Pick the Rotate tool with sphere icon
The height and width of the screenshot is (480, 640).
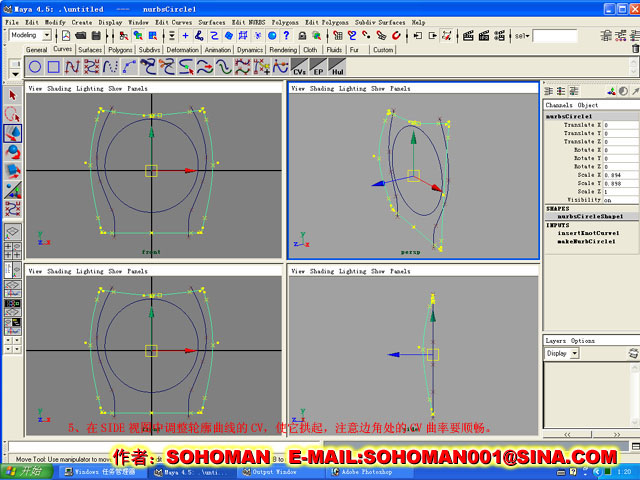click(x=12, y=152)
